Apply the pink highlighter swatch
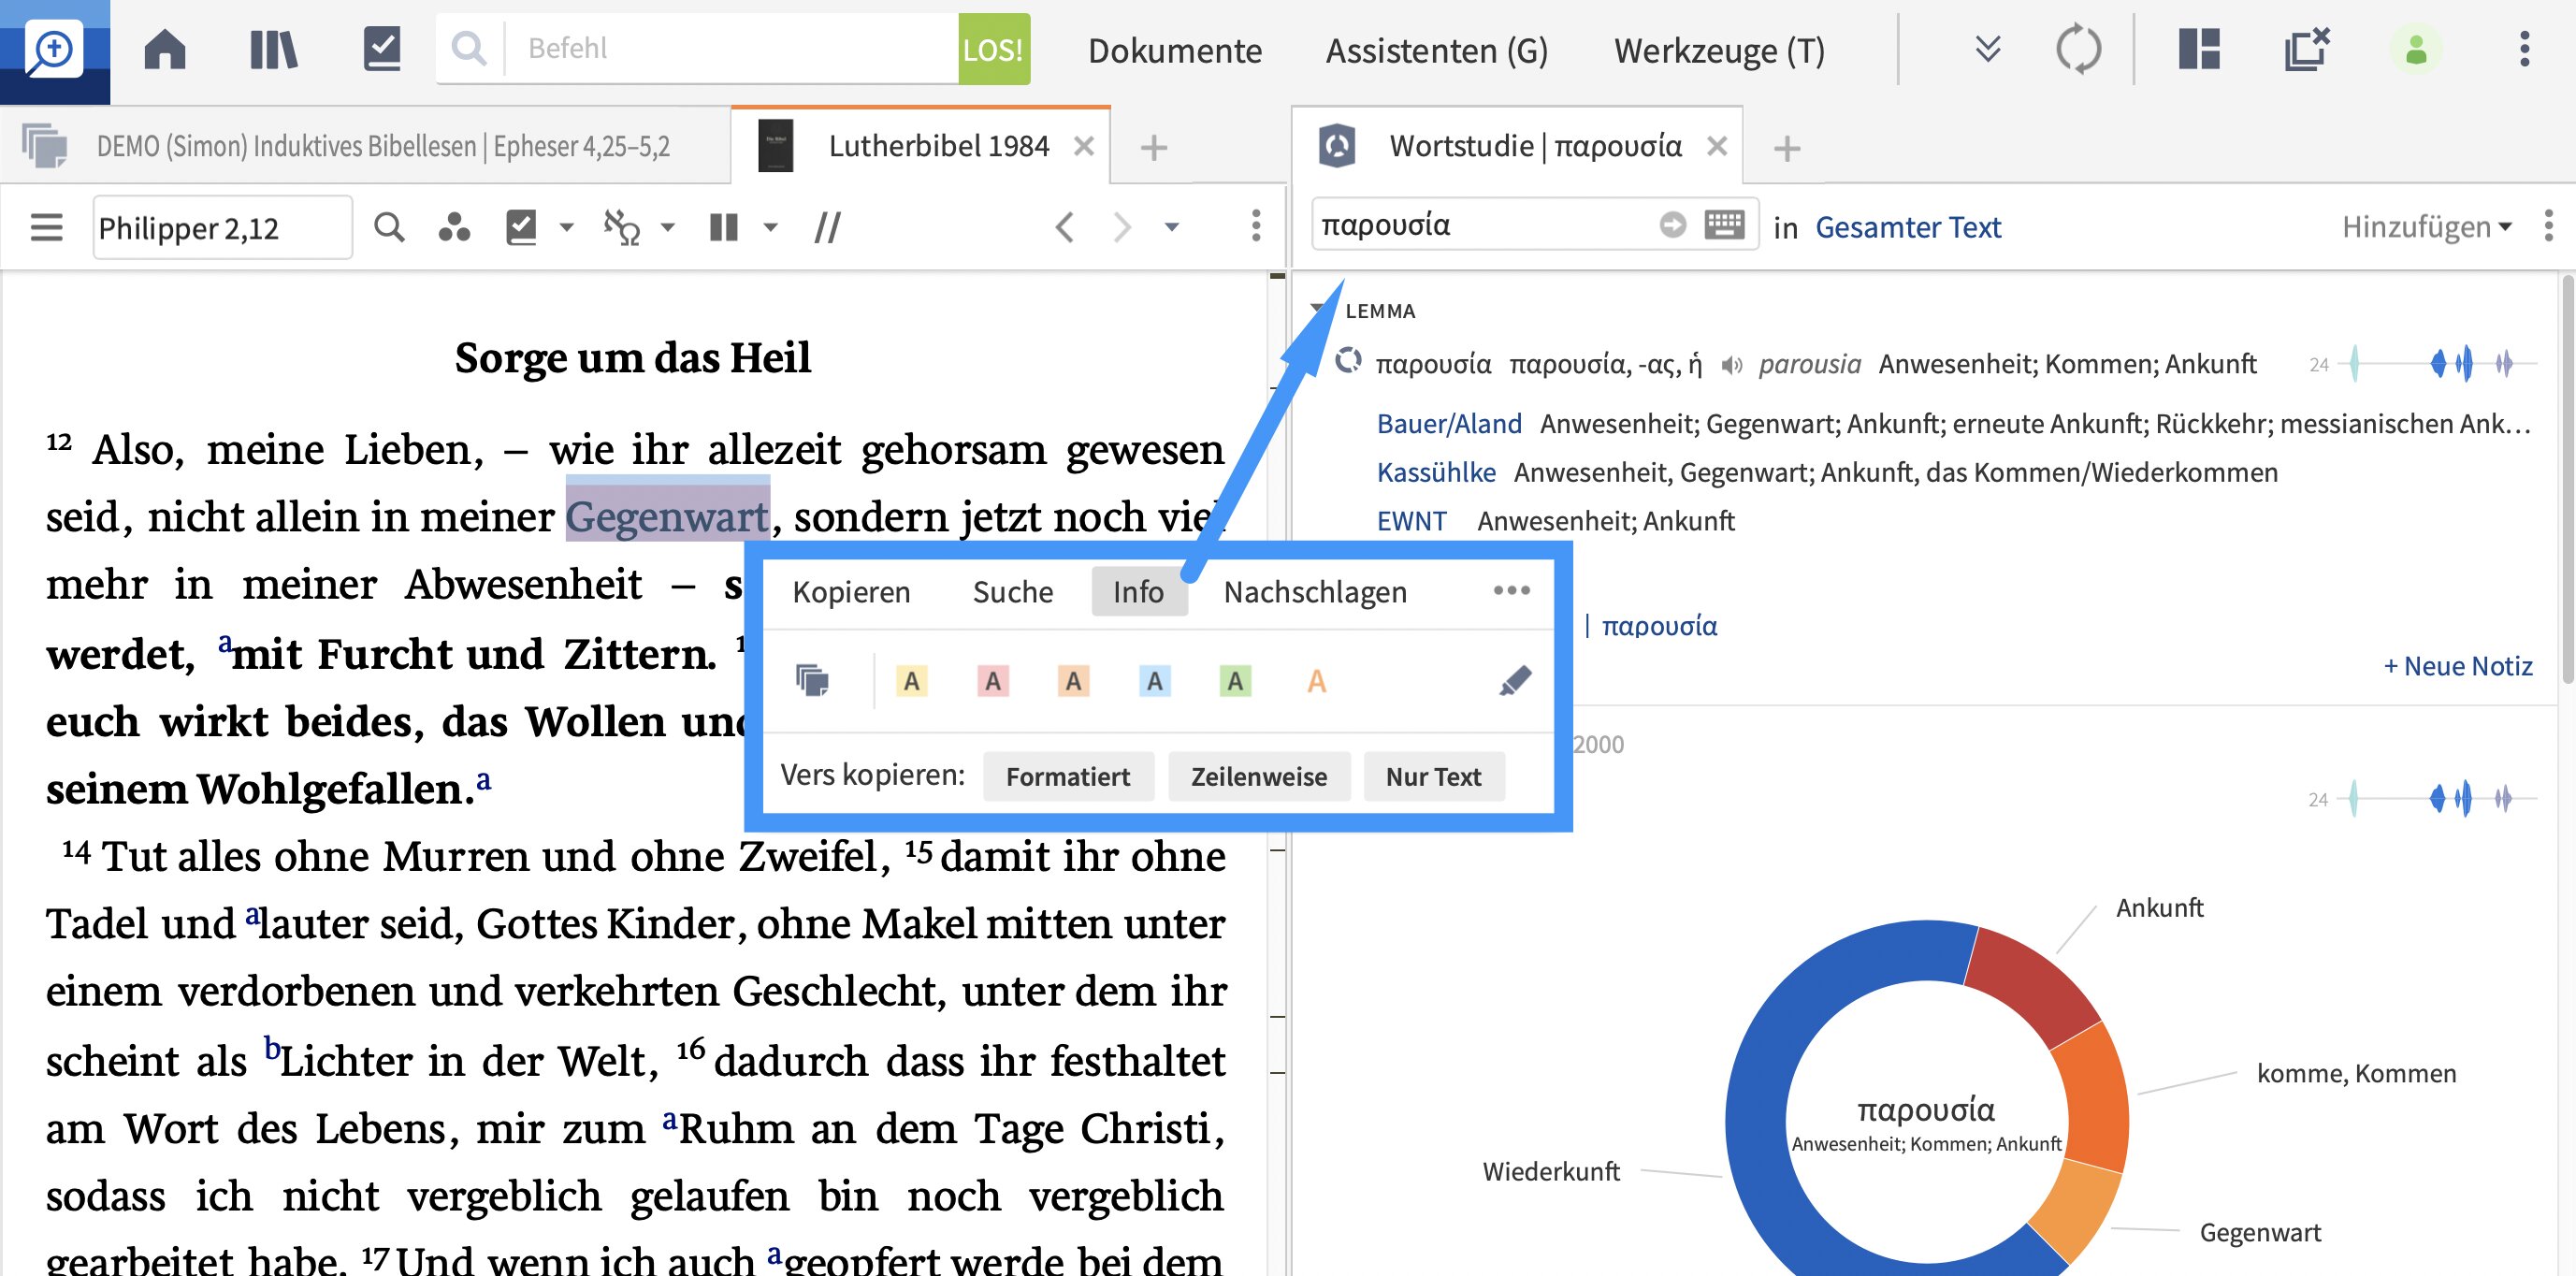The width and height of the screenshot is (2576, 1276). click(992, 682)
